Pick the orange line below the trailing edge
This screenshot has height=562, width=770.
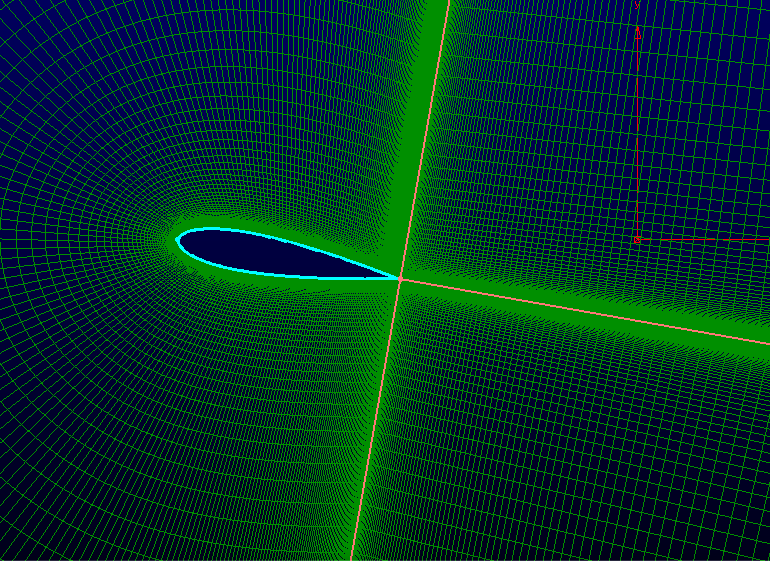pos(375,420)
